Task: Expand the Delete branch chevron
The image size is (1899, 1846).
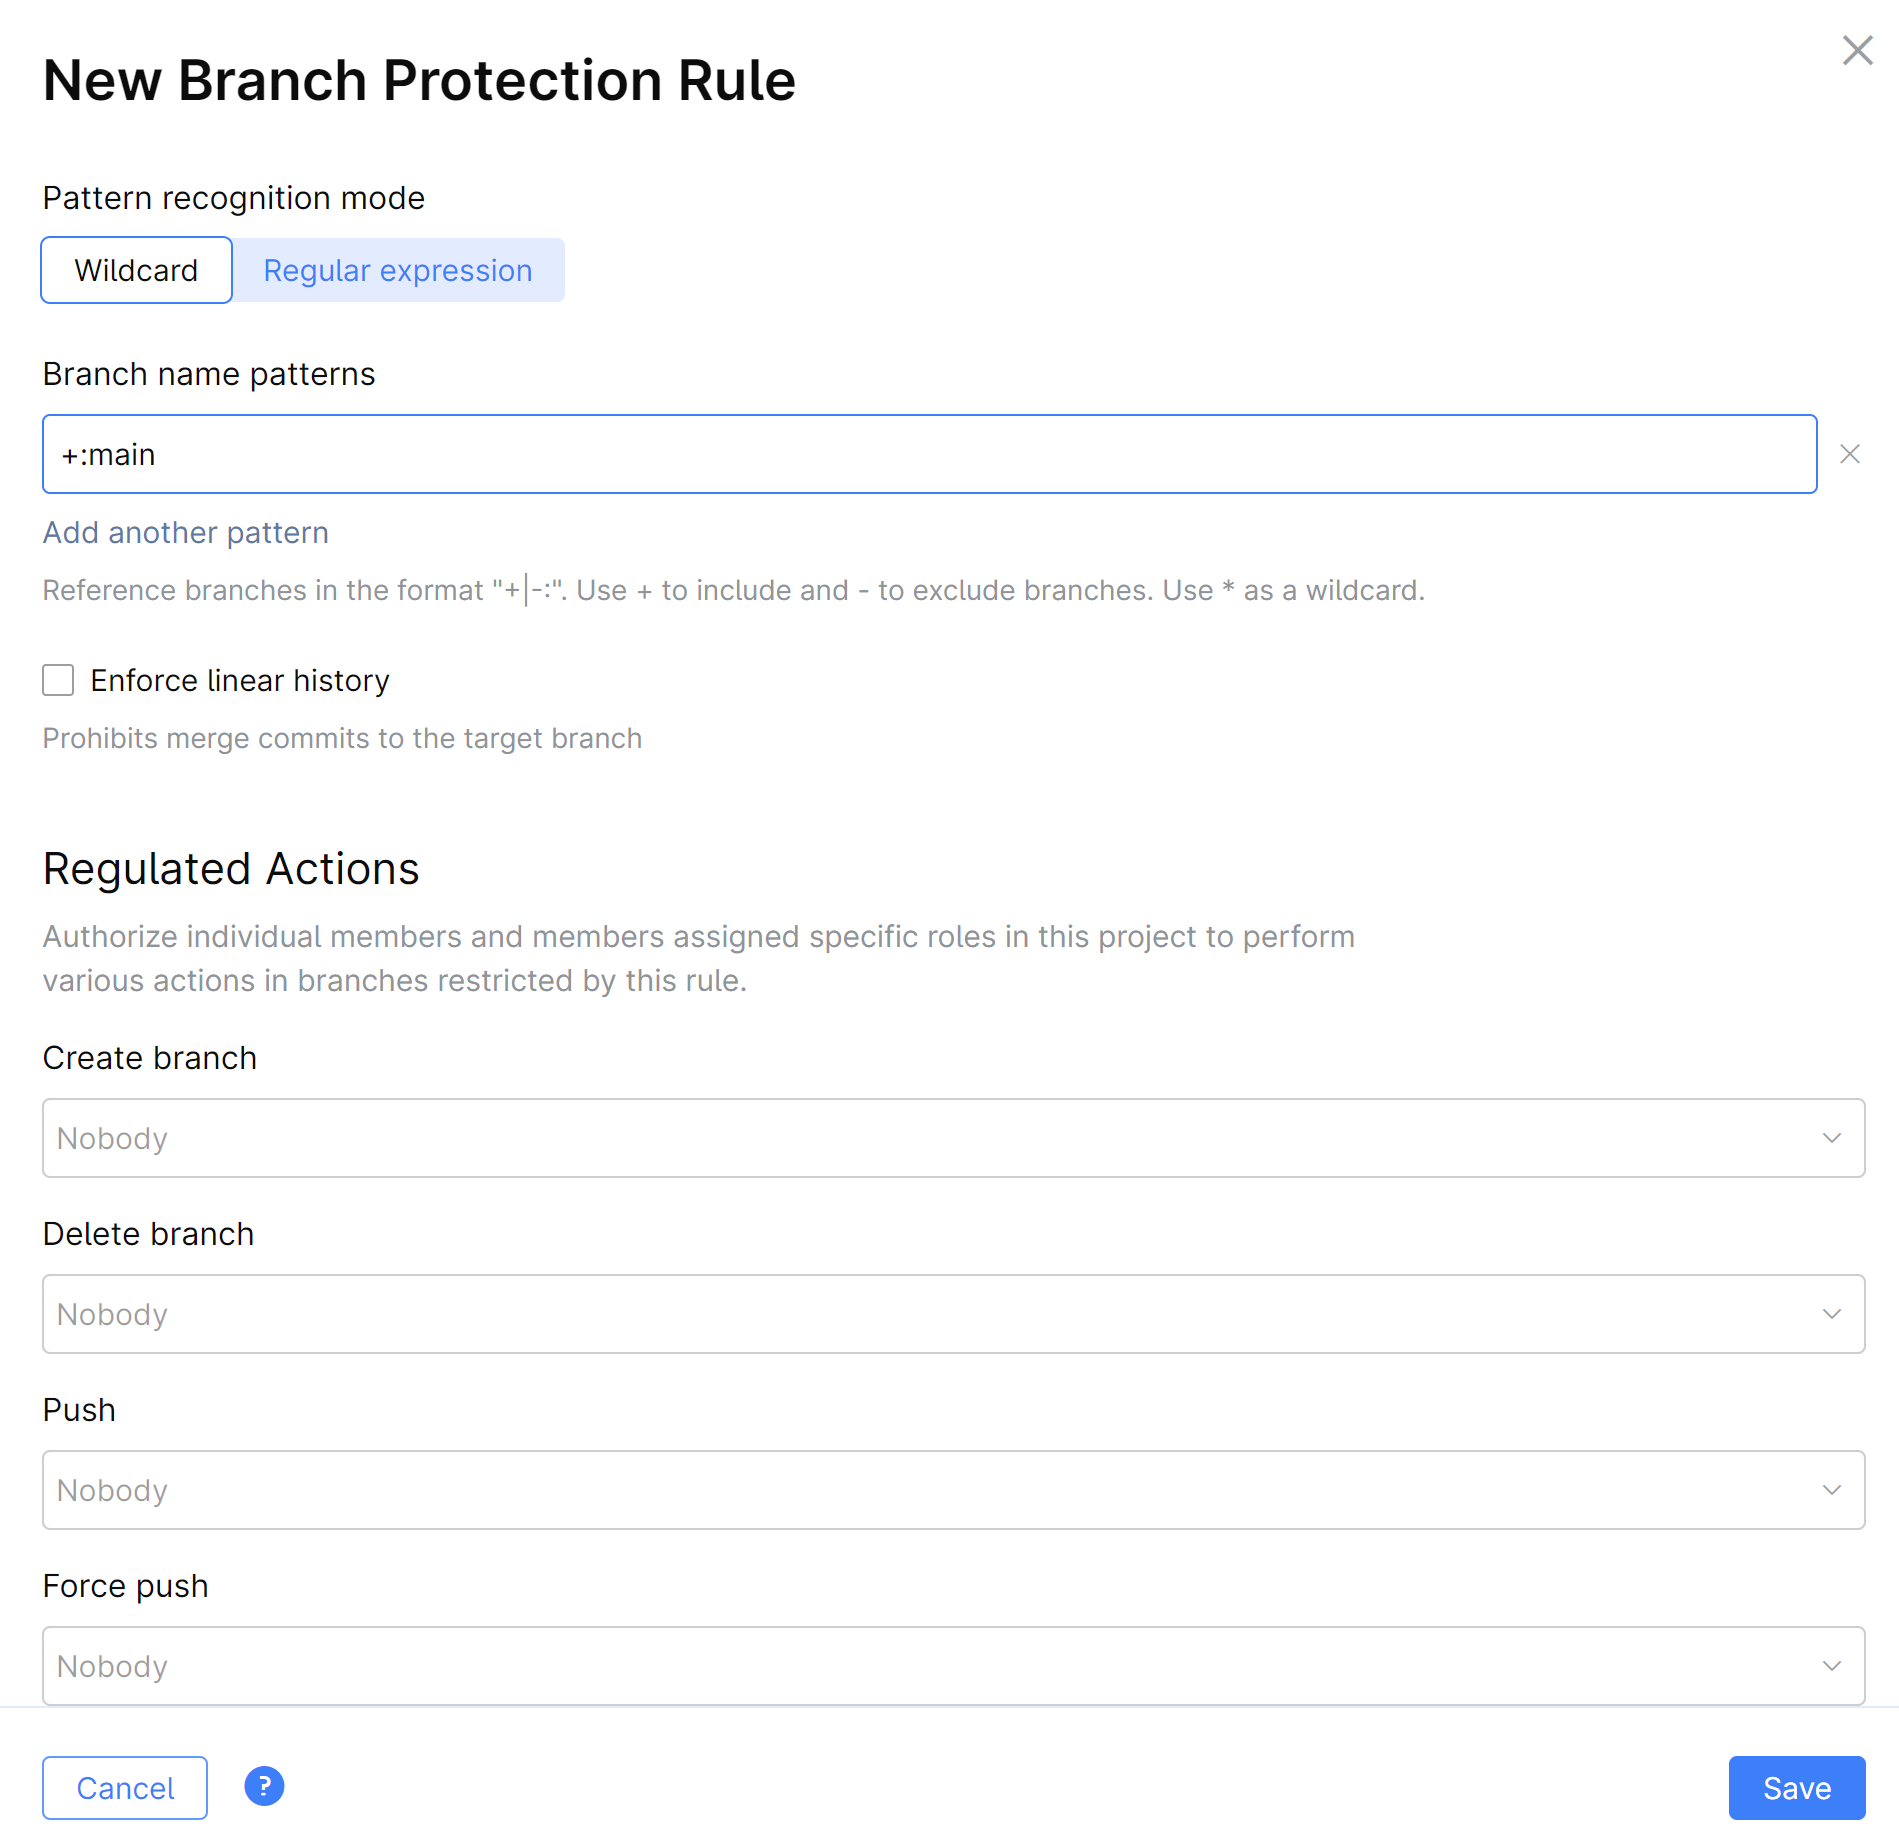Action: [1831, 1314]
